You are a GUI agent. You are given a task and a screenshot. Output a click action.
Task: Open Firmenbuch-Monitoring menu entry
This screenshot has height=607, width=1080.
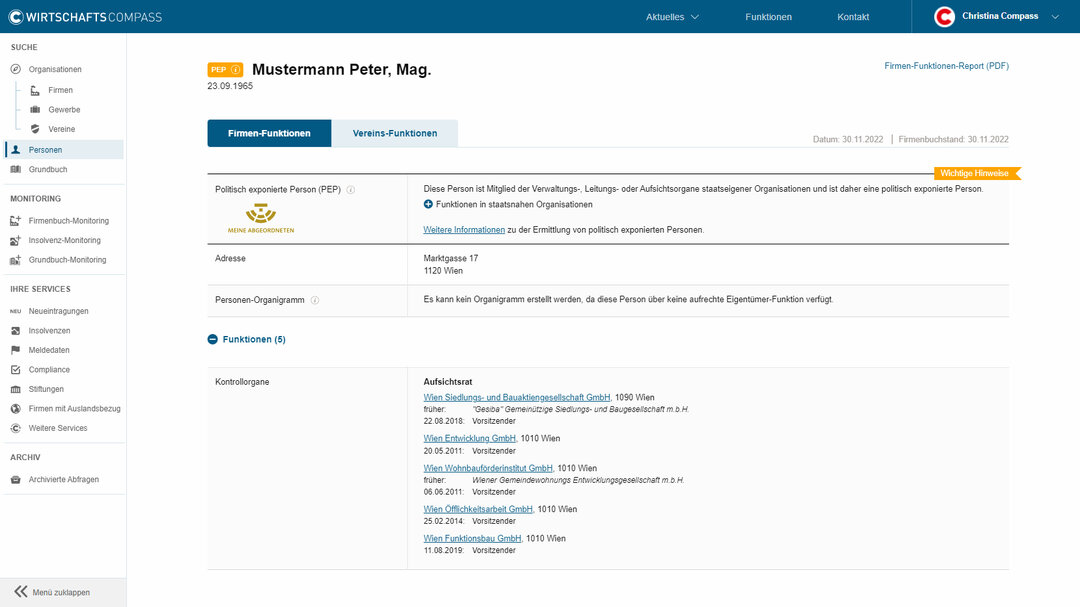69,220
